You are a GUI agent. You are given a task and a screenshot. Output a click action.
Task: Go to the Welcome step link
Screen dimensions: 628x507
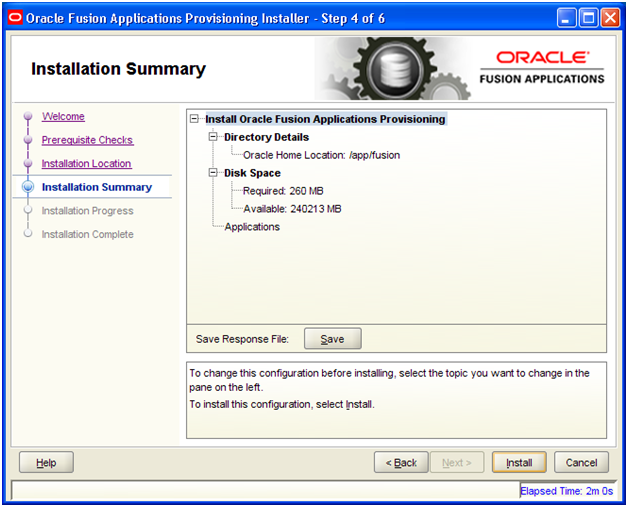point(63,116)
